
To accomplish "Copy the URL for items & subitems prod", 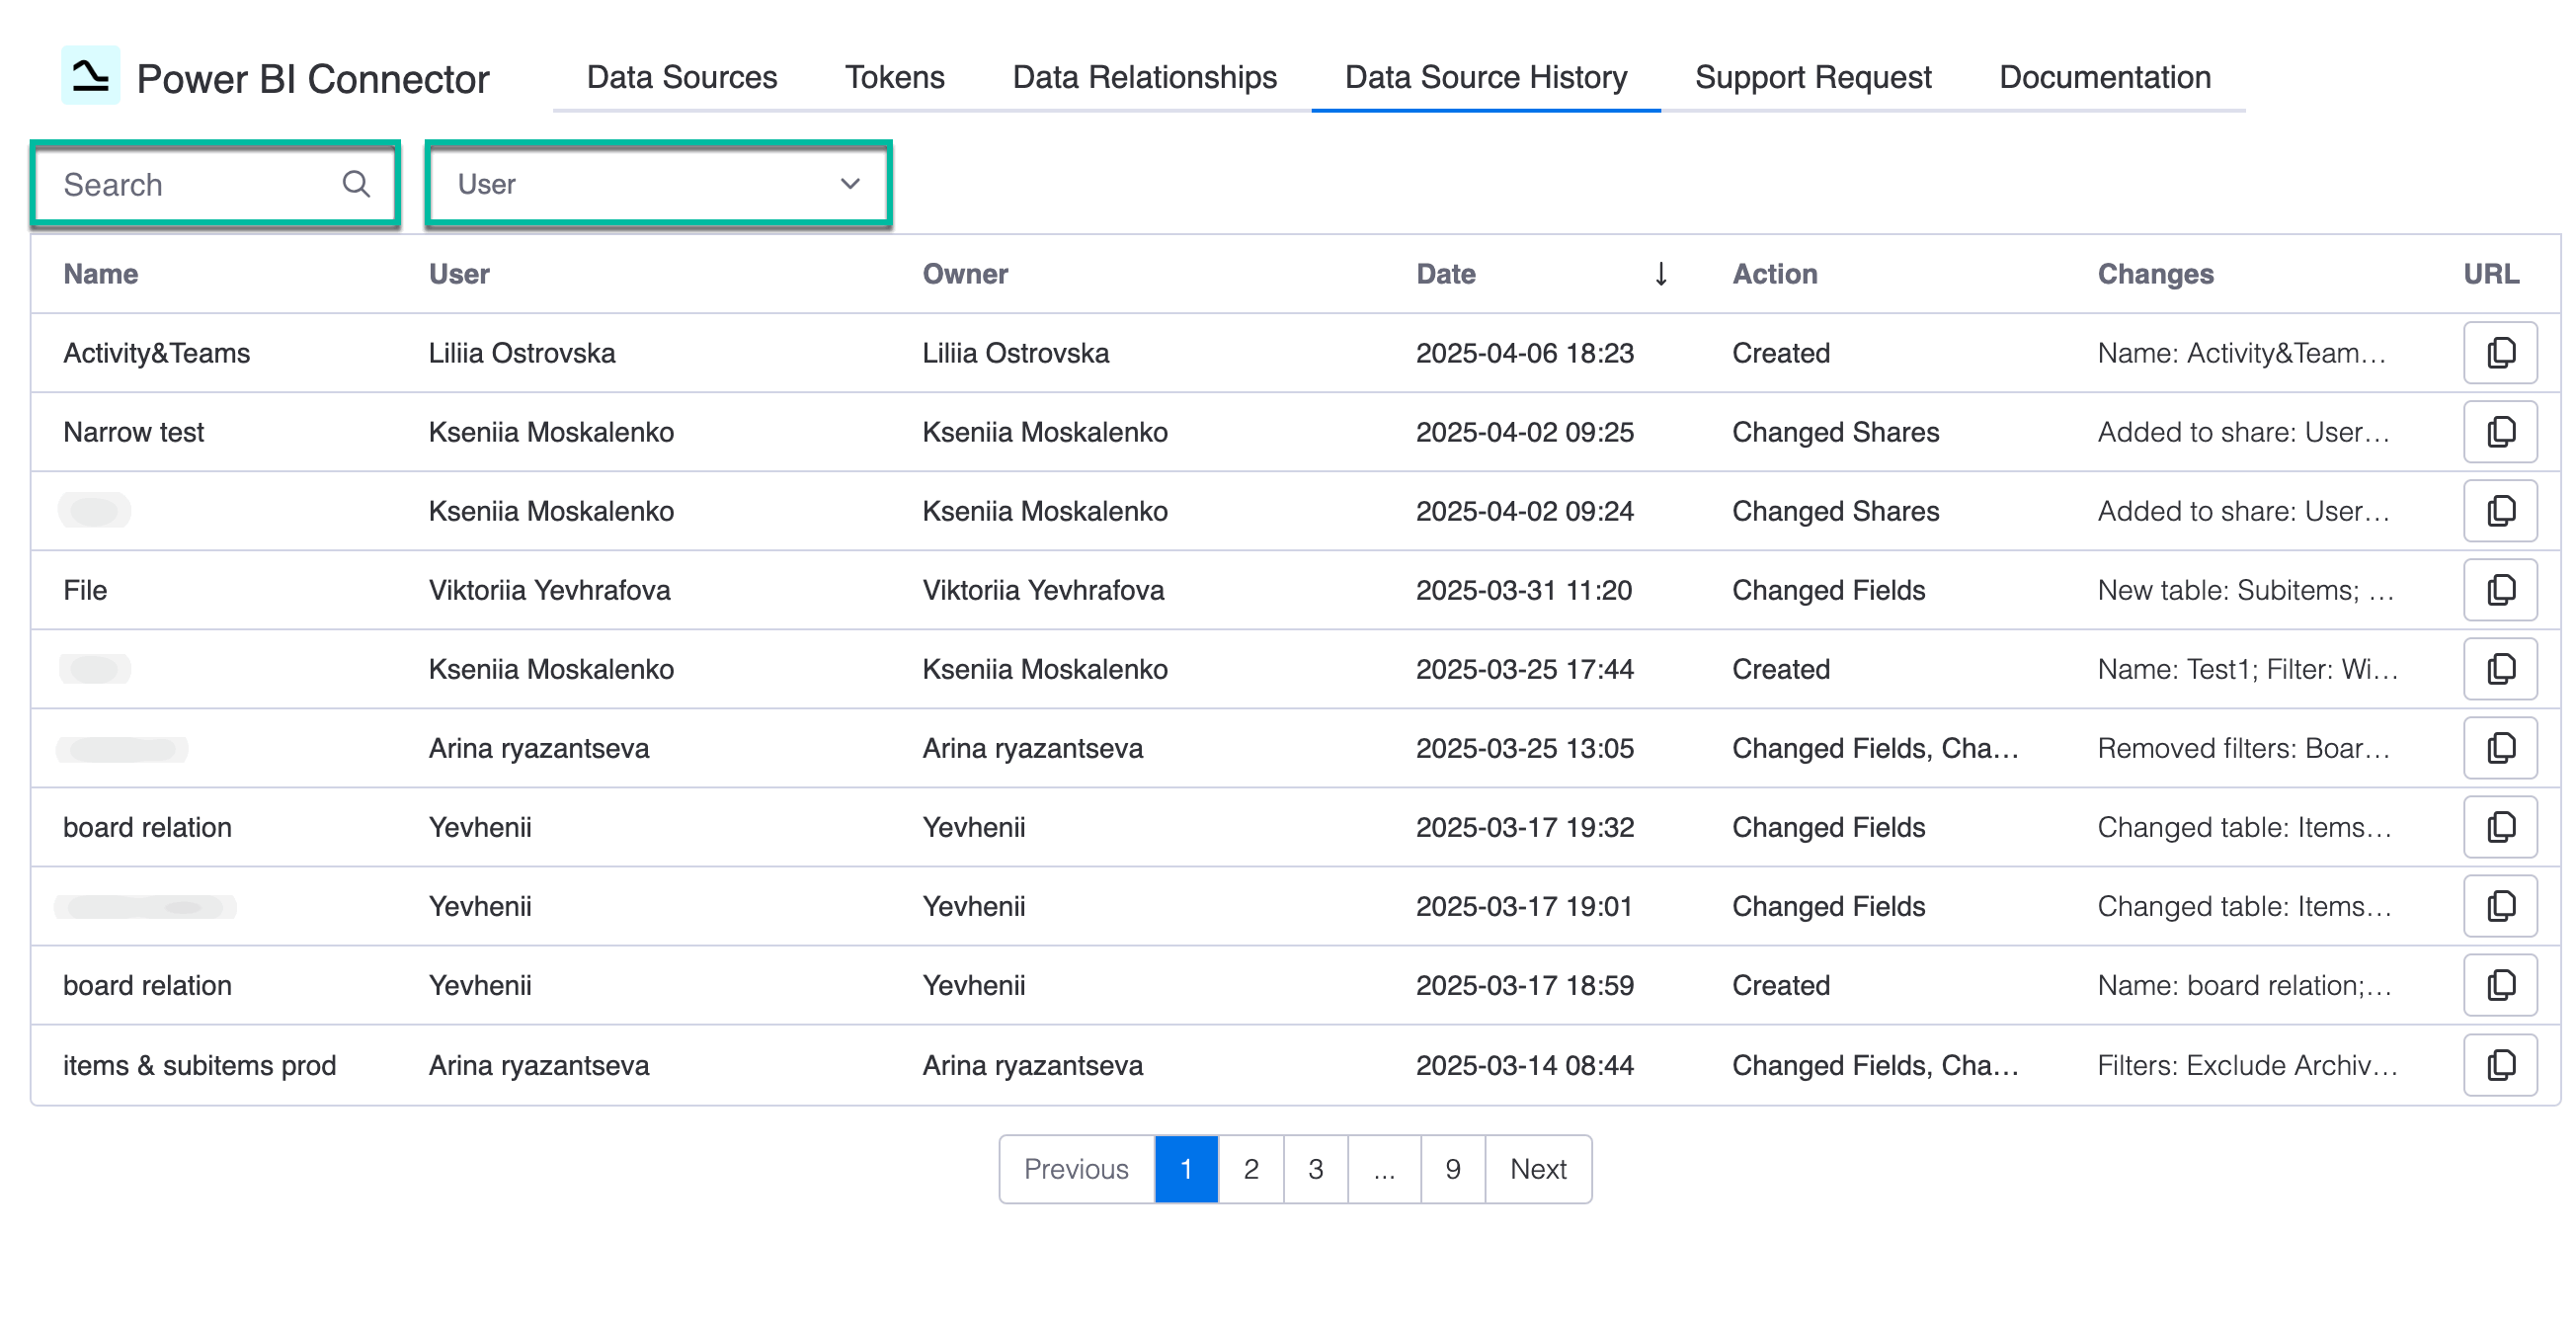I will [2500, 1065].
